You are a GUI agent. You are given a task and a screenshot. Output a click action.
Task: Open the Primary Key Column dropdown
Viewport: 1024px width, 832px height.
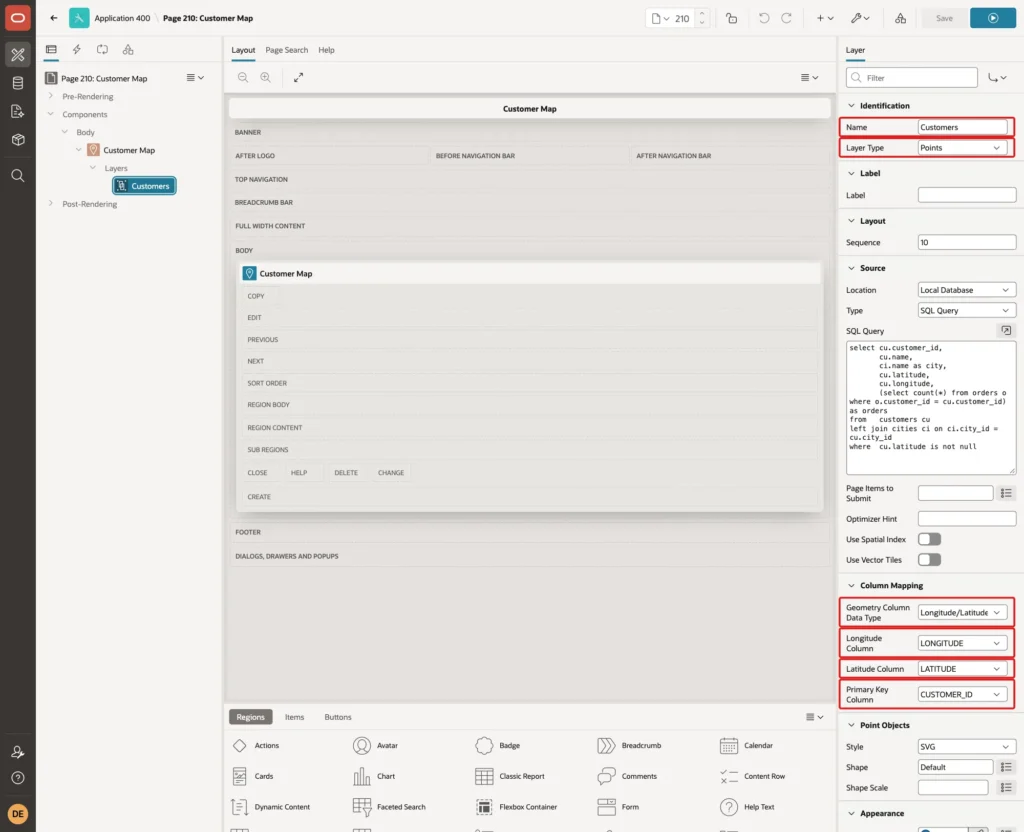[x=962, y=694]
